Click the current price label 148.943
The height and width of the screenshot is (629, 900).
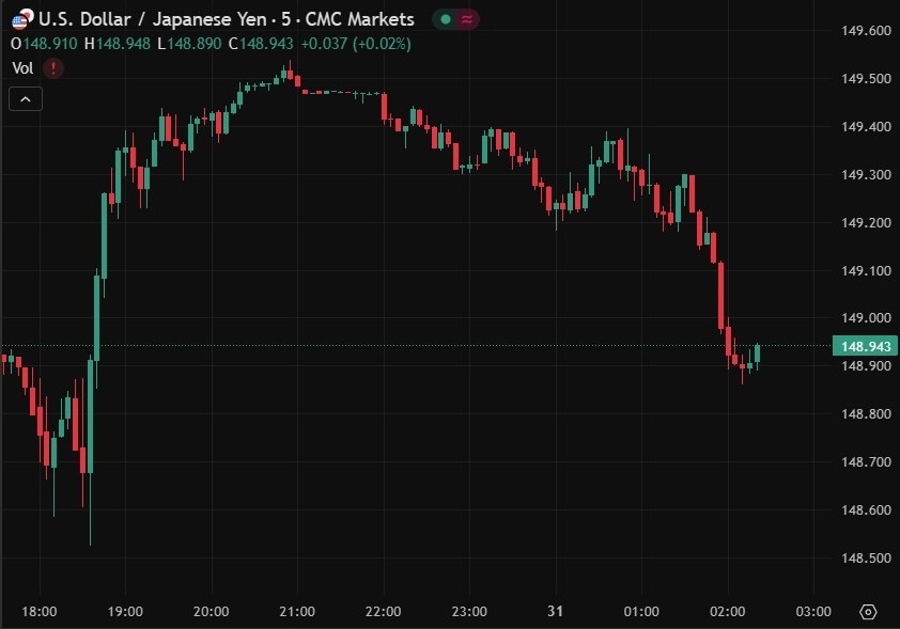click(x=866, y=346)
